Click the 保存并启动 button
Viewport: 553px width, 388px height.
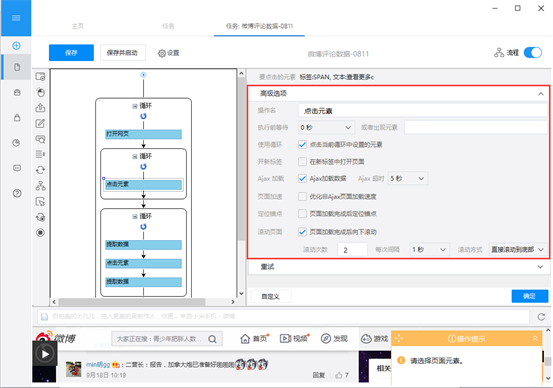pyautogui.click(x=122, y=53)
